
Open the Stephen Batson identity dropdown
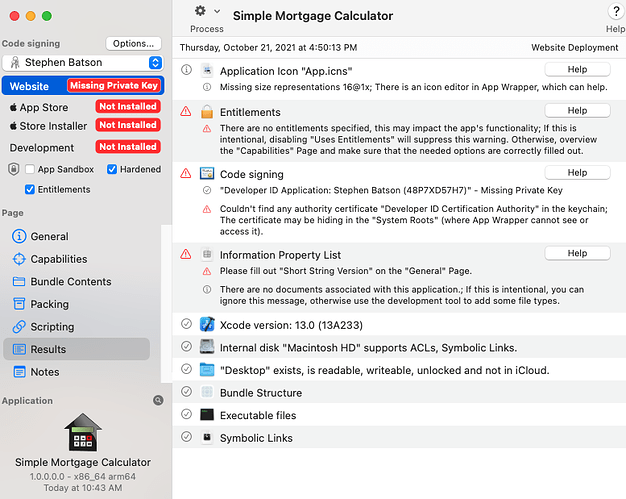tap(83, 62)
